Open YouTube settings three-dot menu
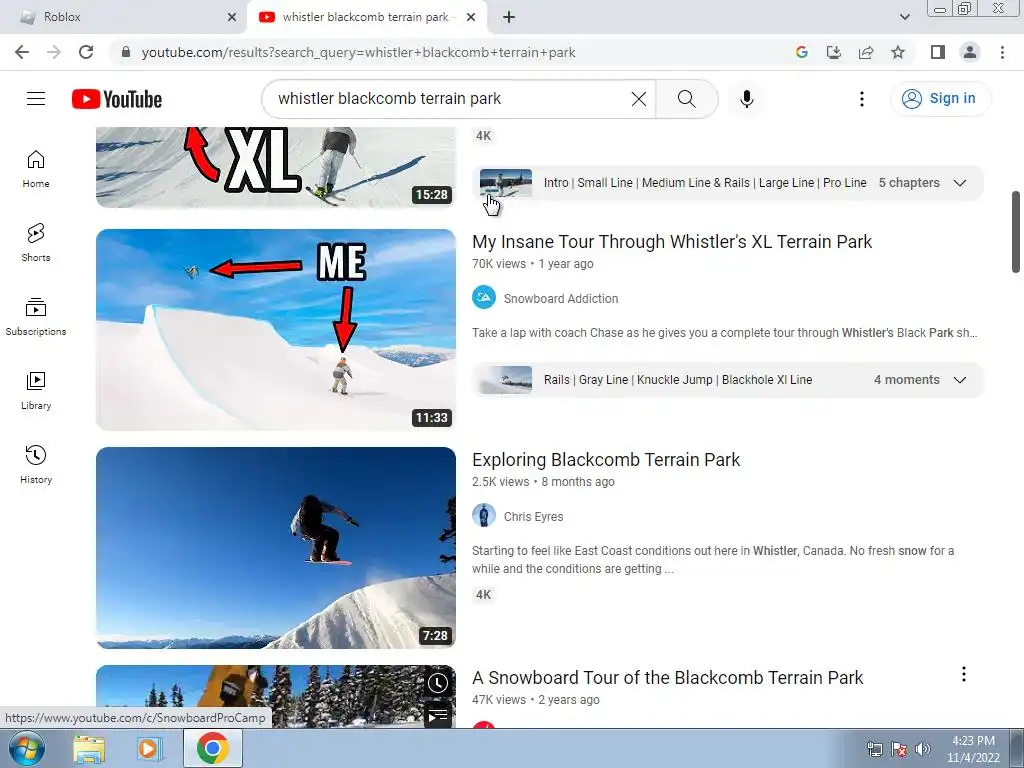Screen dimensions: 1024x768 click(x=861, y=99)
